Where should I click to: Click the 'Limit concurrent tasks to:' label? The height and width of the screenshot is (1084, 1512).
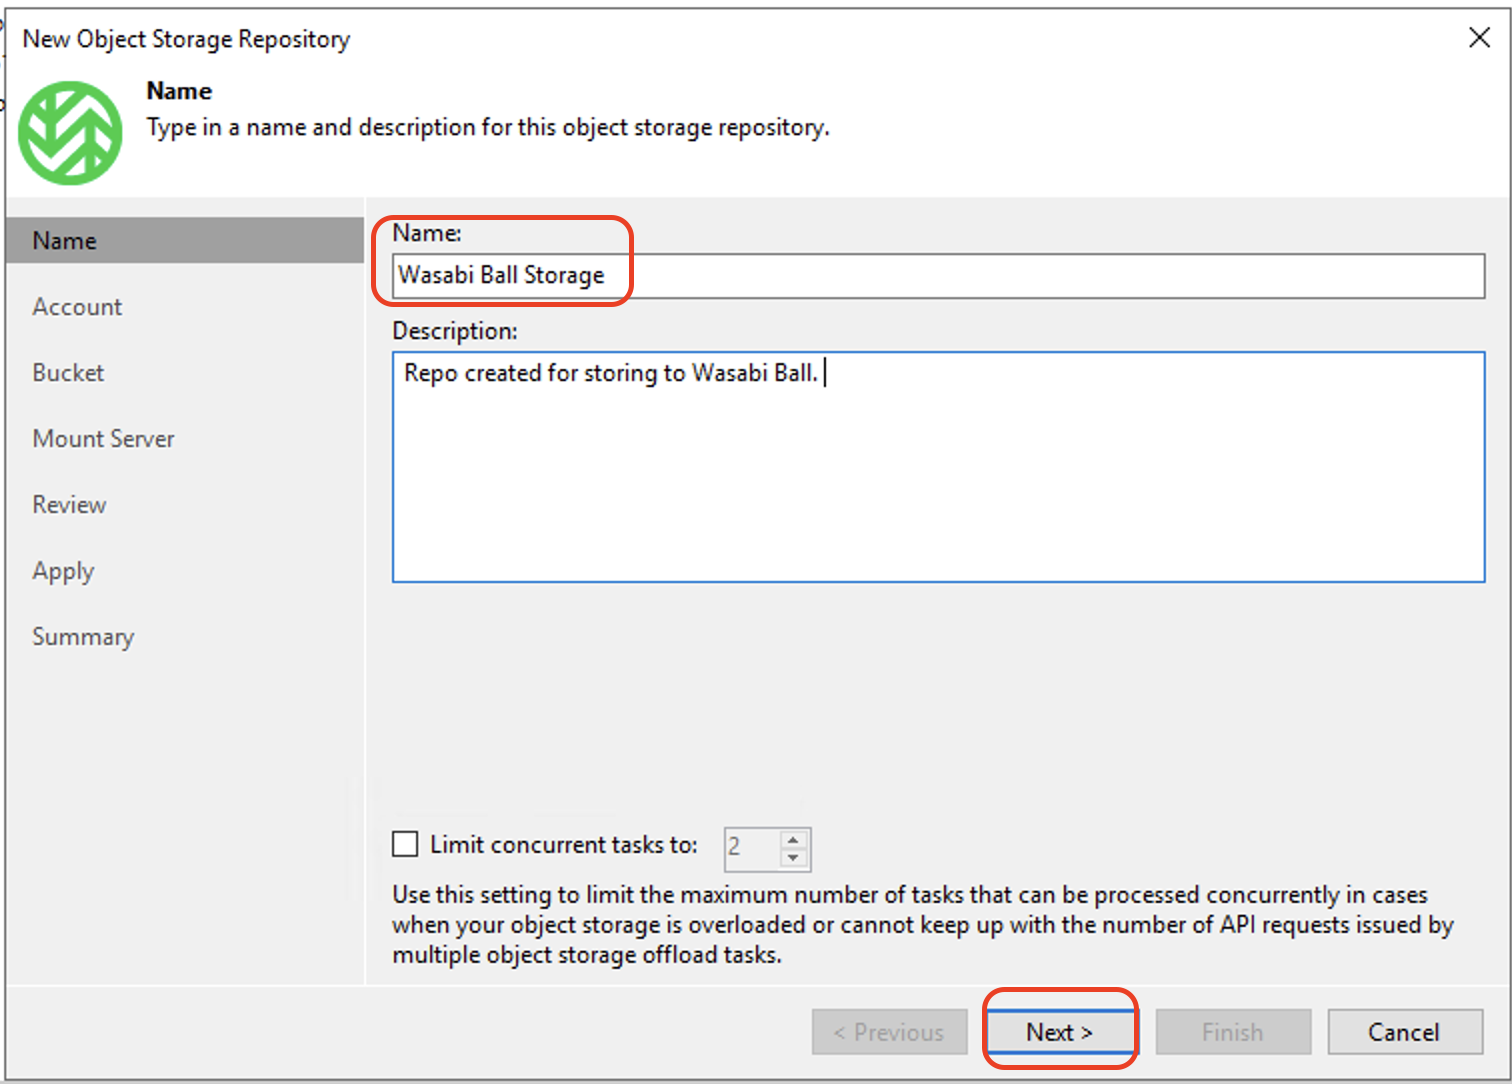point(563,845)
